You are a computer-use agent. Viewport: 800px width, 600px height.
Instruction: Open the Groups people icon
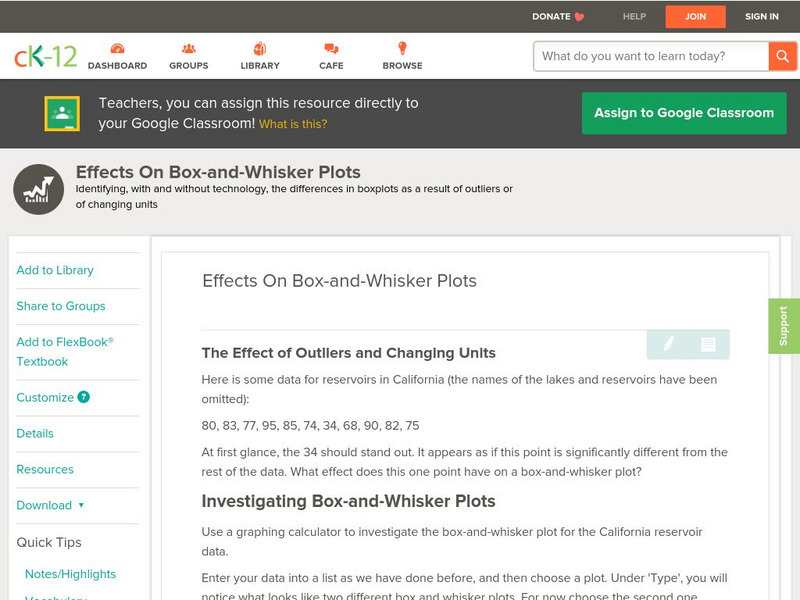pyautogui.click(x=189, y=48)
